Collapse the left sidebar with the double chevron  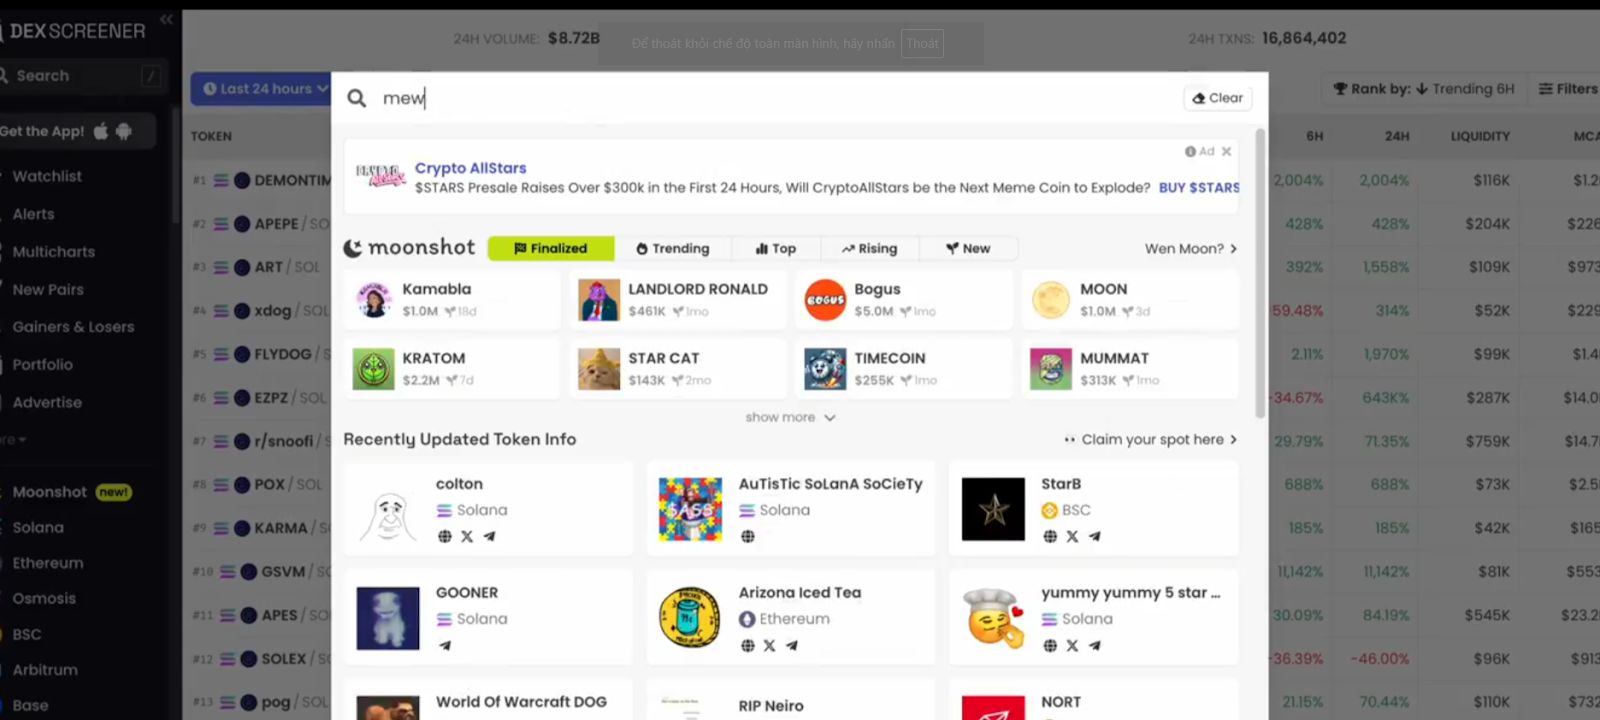[x=166, y=19]
